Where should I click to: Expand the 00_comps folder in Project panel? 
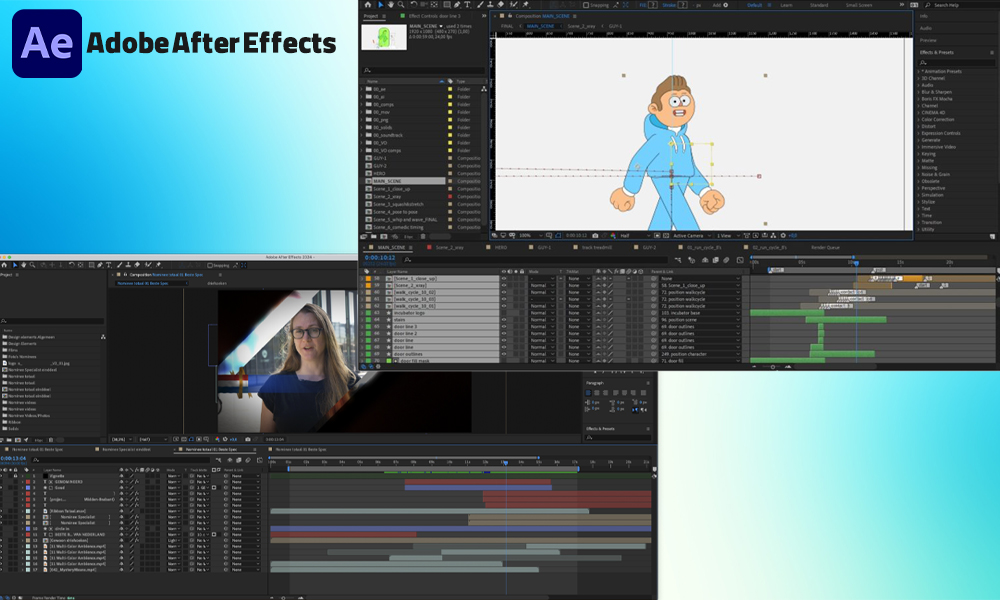pos(362,105)
